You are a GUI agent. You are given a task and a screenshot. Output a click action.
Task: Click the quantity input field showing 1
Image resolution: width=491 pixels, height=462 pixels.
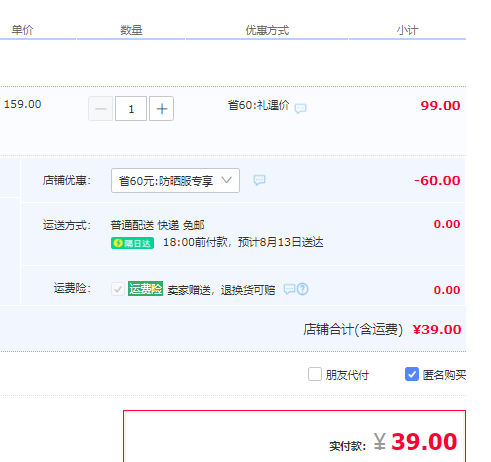click(131, 109)
